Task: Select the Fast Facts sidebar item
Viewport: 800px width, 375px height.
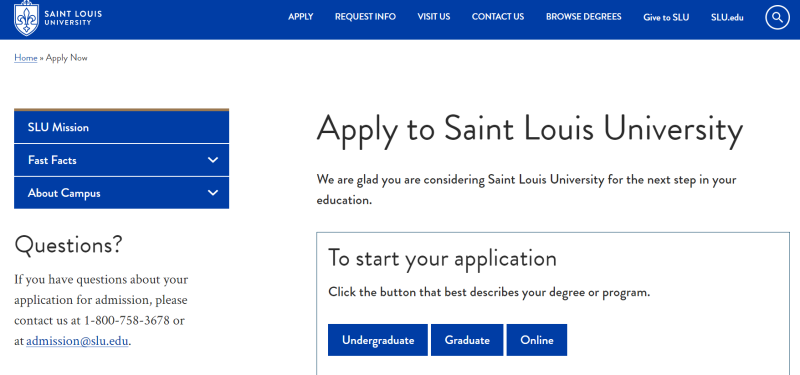Action: pos(121,160)
